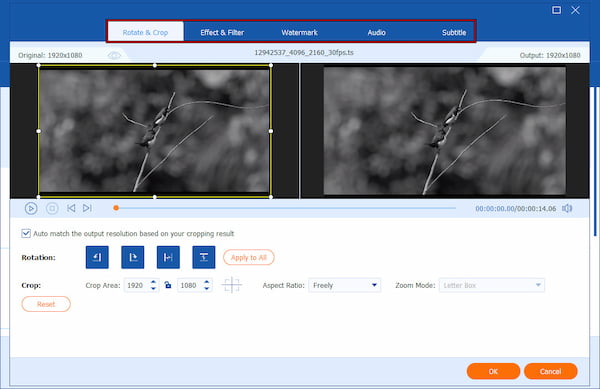The image size is (600, 389).
Task: Increase crop height with up arrow
Action: pos(207,282)
